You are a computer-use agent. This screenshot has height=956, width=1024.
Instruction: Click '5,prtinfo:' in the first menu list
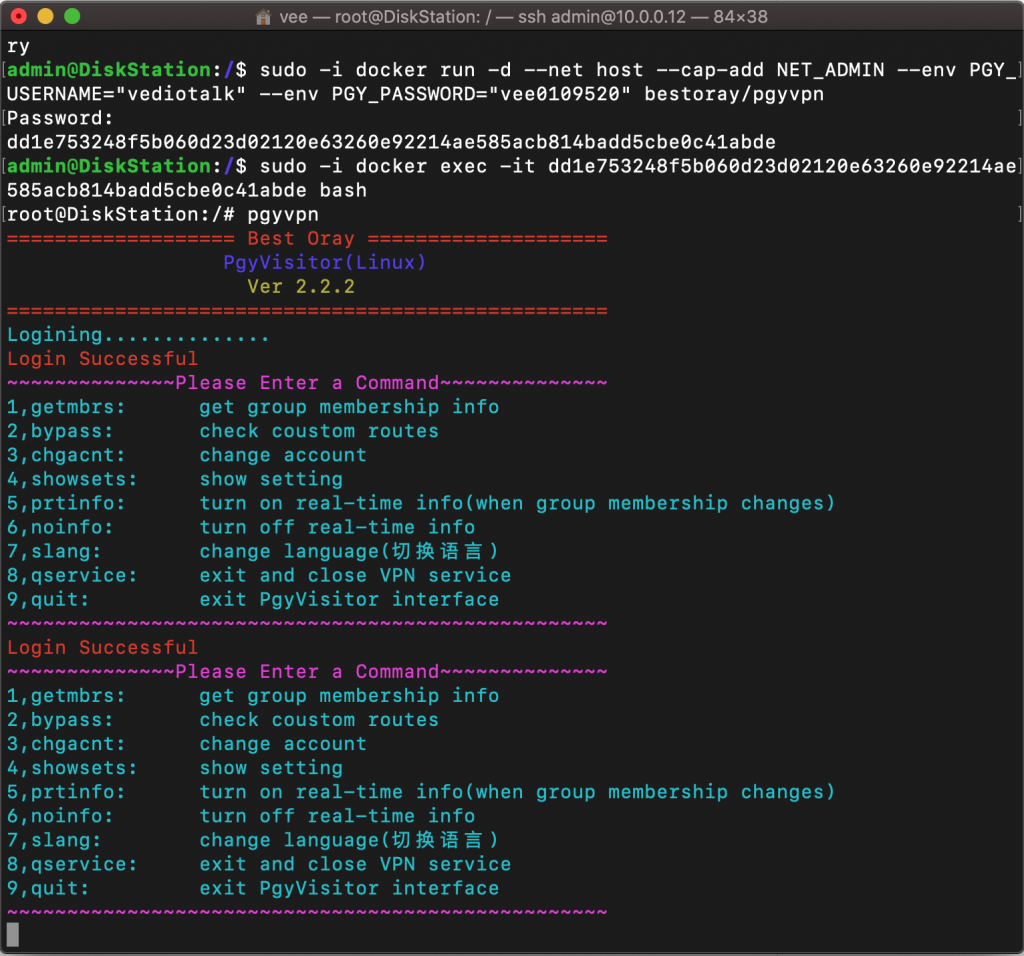66,503
